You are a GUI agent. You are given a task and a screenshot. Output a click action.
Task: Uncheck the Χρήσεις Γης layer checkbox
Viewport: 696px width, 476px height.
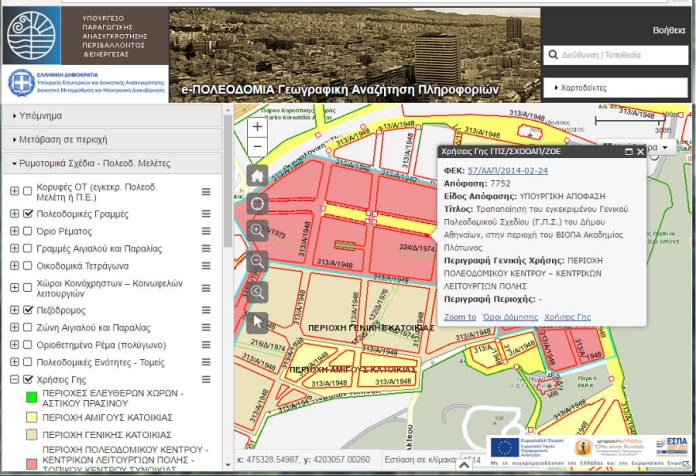pyautogui.click(x=28, y=380)
